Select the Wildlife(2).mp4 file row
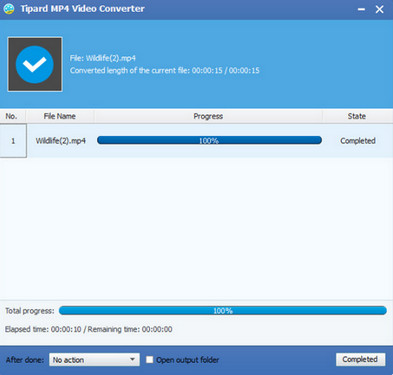This screenshot has width=393, height=375. tap(196, 141)
